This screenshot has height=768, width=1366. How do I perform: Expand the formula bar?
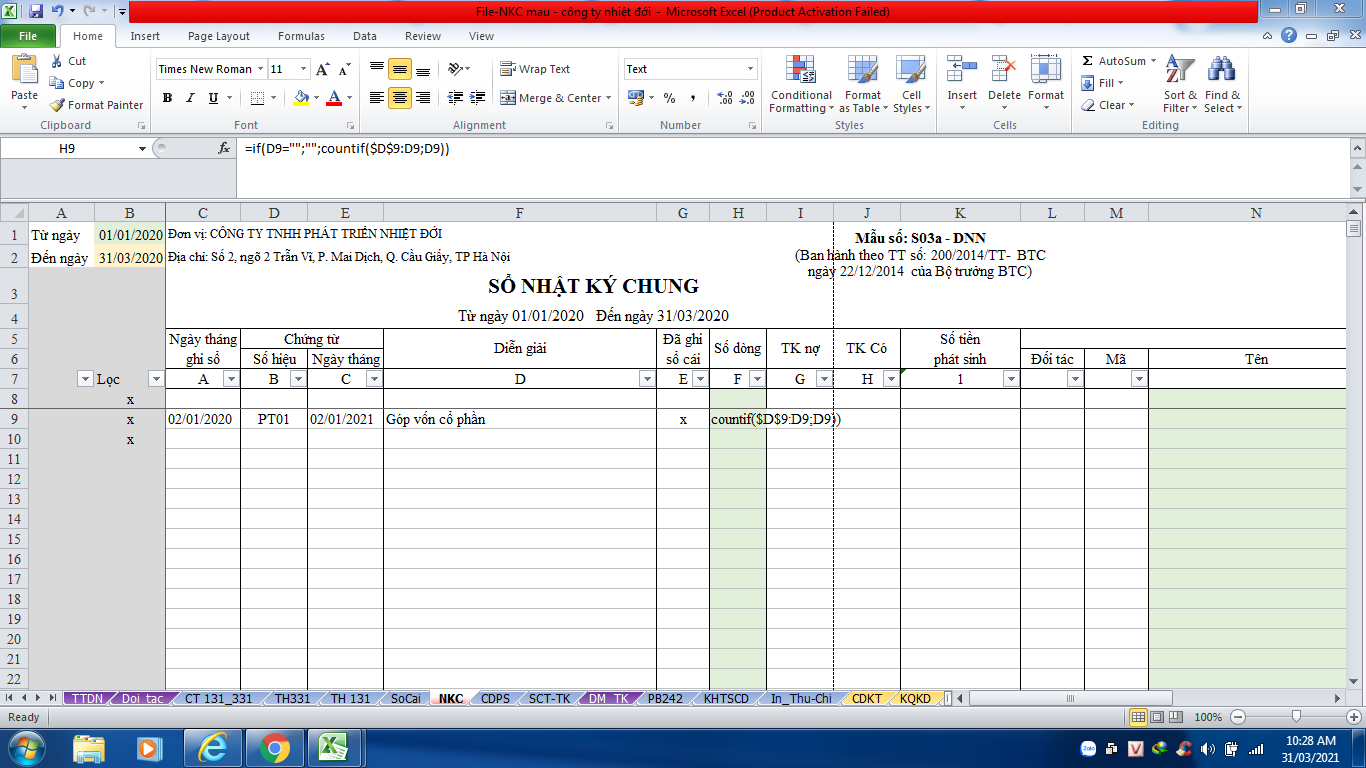[1356, 148]
